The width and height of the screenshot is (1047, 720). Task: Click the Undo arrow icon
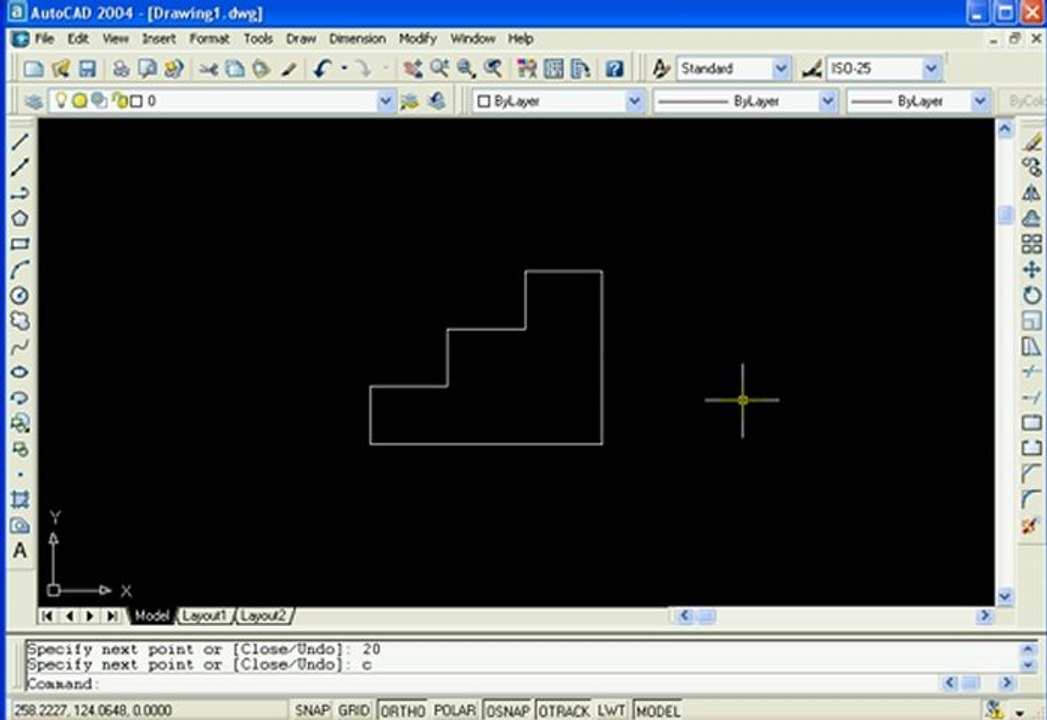[x=323, y=69]
